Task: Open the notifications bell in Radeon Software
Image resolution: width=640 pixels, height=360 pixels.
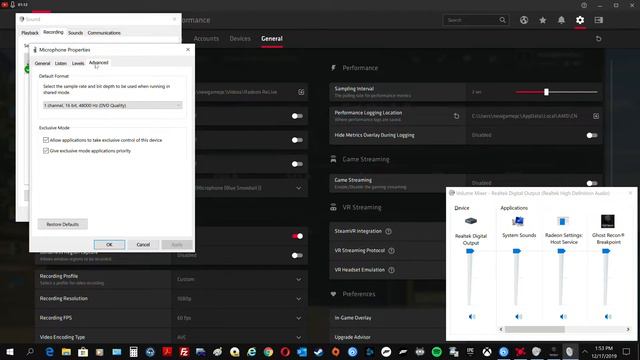Action: point(561,20)
